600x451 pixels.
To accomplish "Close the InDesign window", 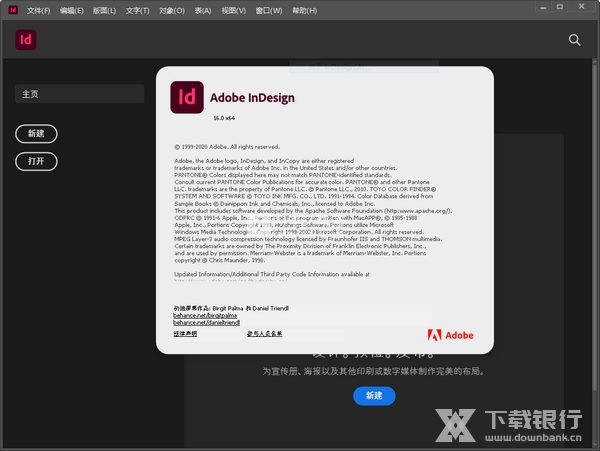I will tap(581, 7).
